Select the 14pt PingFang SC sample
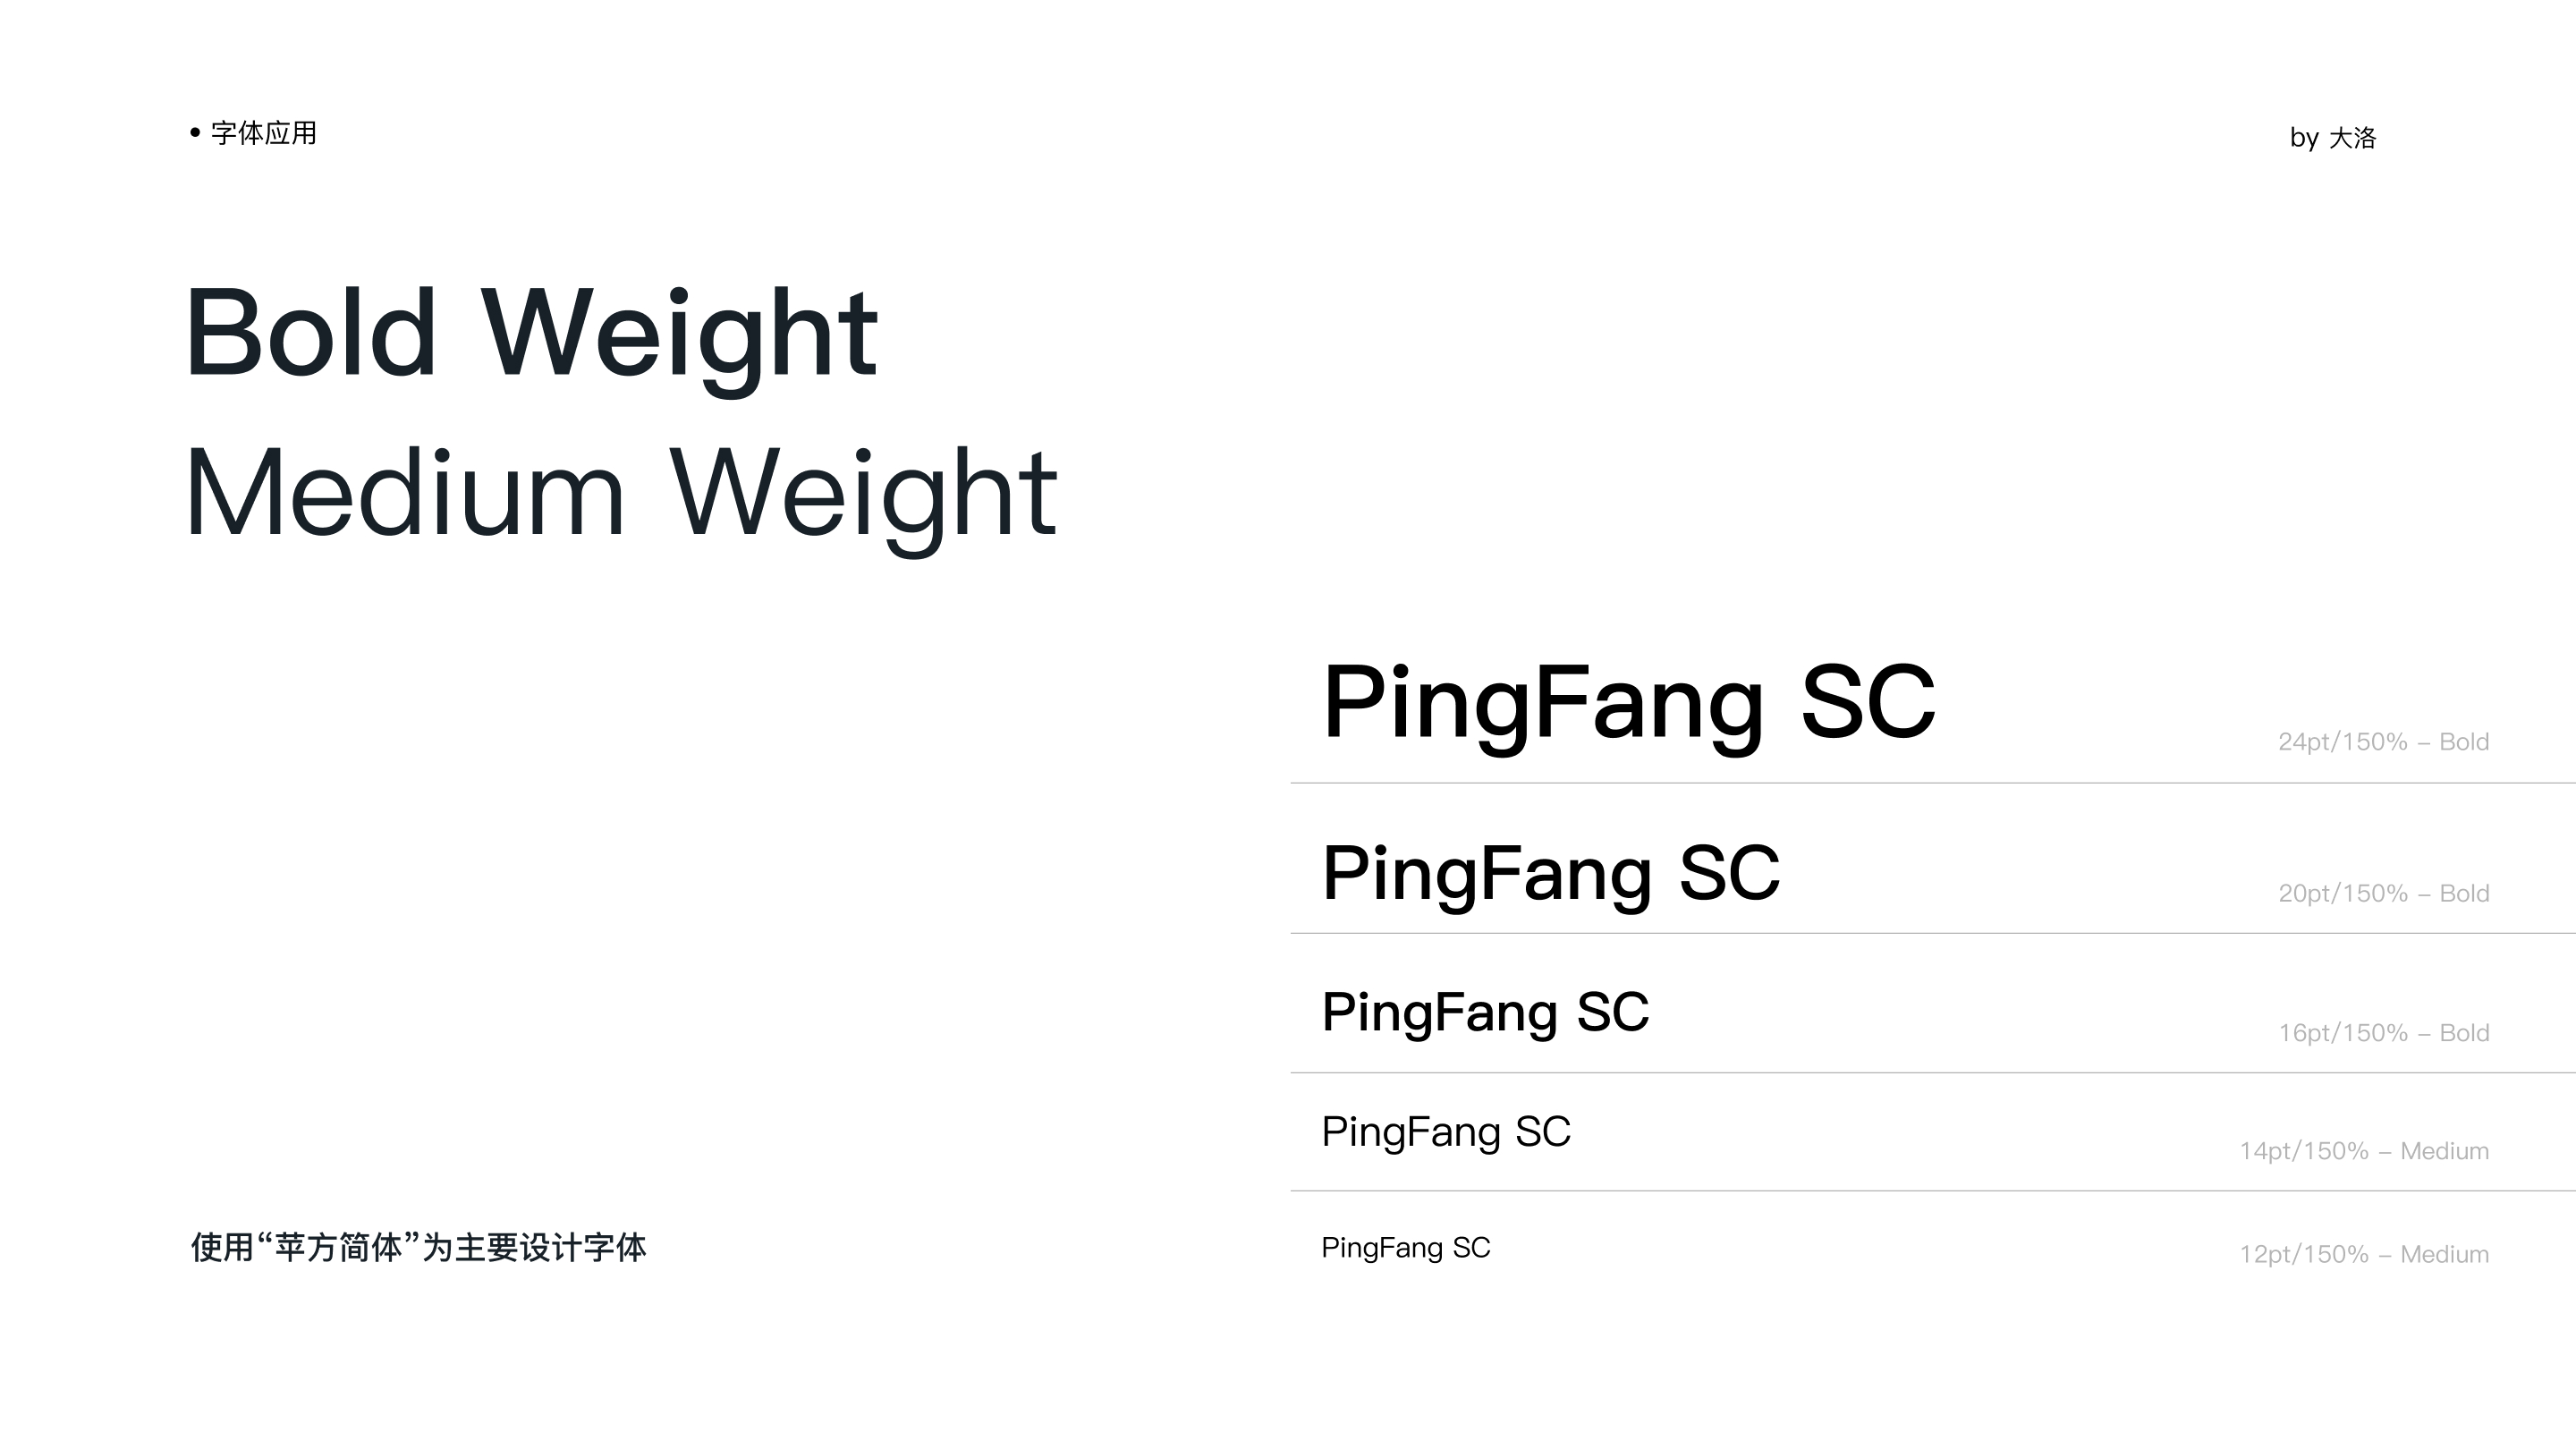2576x1449 pixels. (x=1446, y=1134)
